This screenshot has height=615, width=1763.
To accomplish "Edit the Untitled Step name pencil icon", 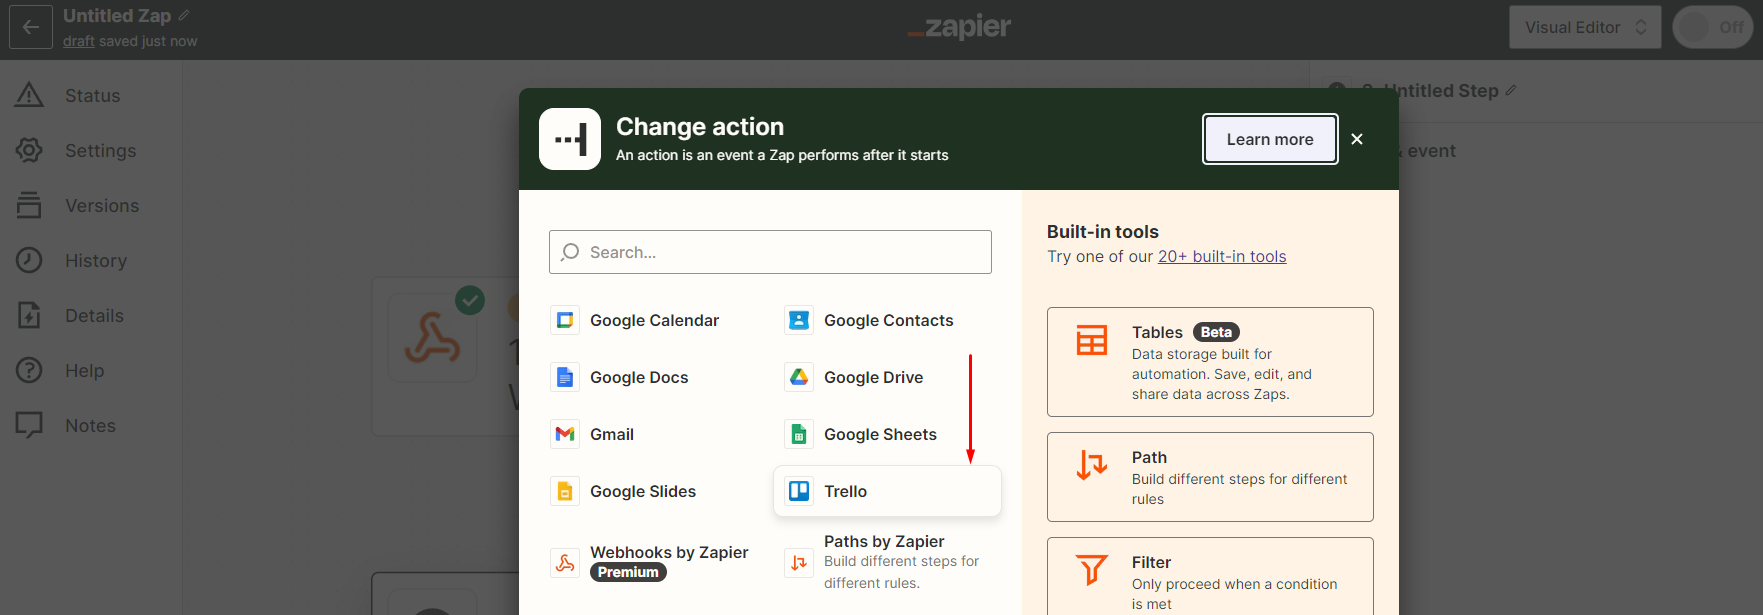I will pyautogui.click(x=1511, y=90).
